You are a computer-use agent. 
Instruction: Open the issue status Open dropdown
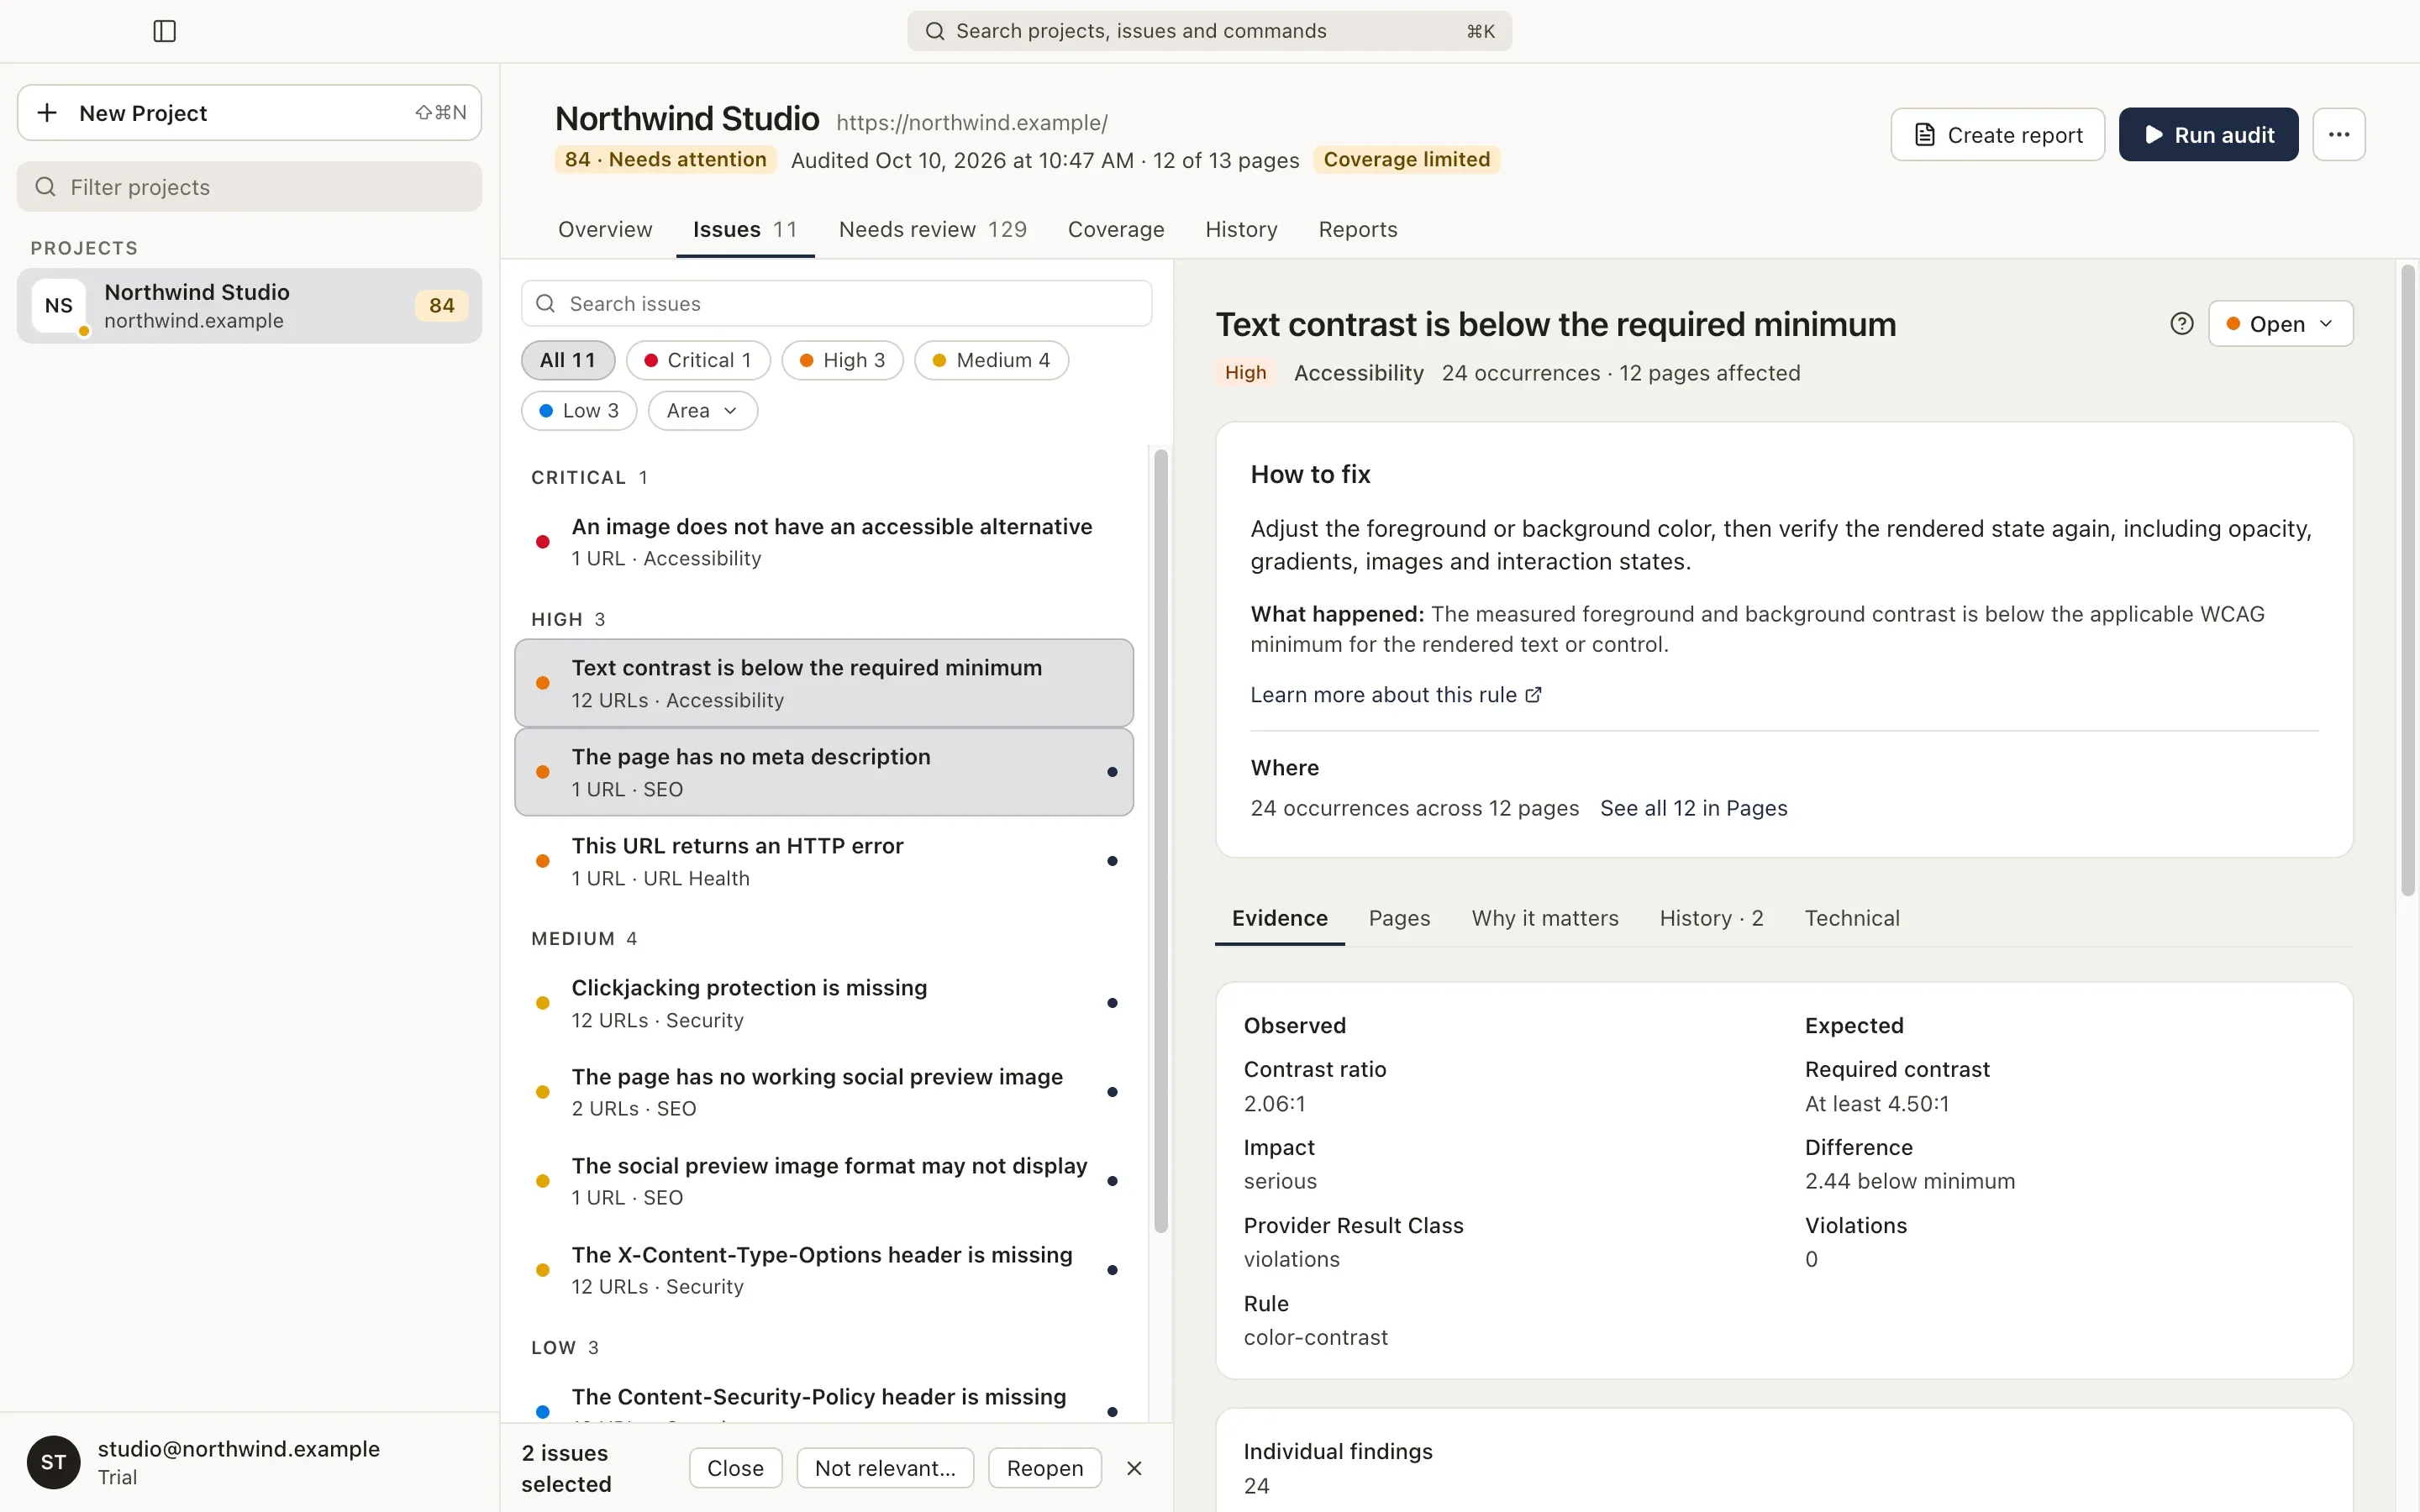(x=2280, y=324)
